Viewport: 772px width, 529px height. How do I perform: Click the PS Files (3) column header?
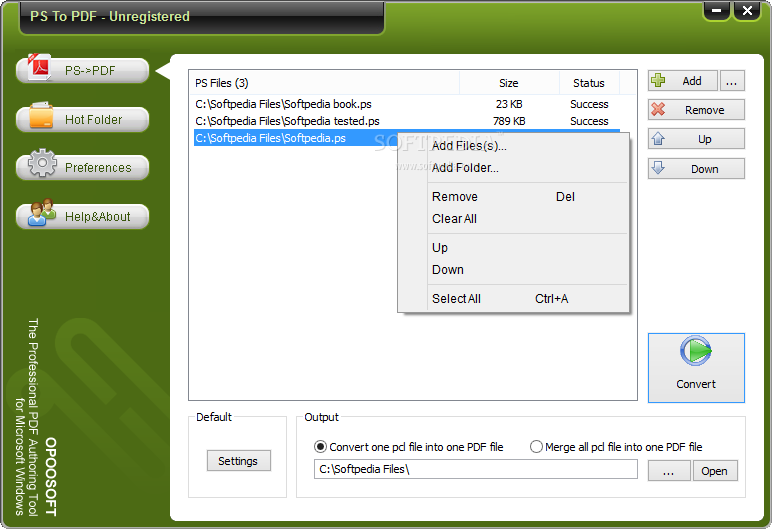(324, 83)
